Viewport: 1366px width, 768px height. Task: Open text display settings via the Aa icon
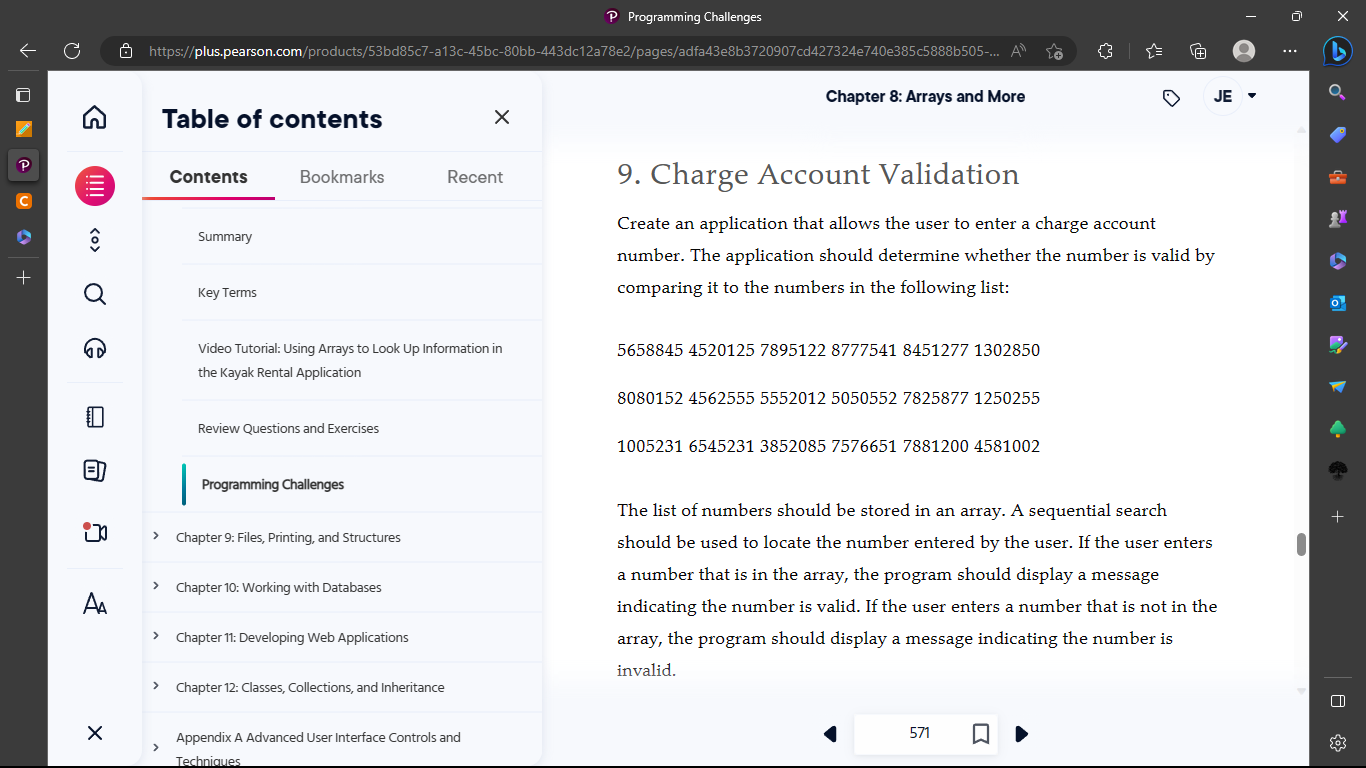click(94, 602)
